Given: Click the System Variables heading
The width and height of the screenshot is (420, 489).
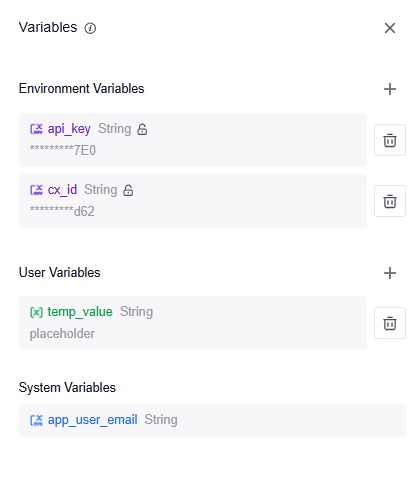Looking at the screenshot, I should 67,388.
